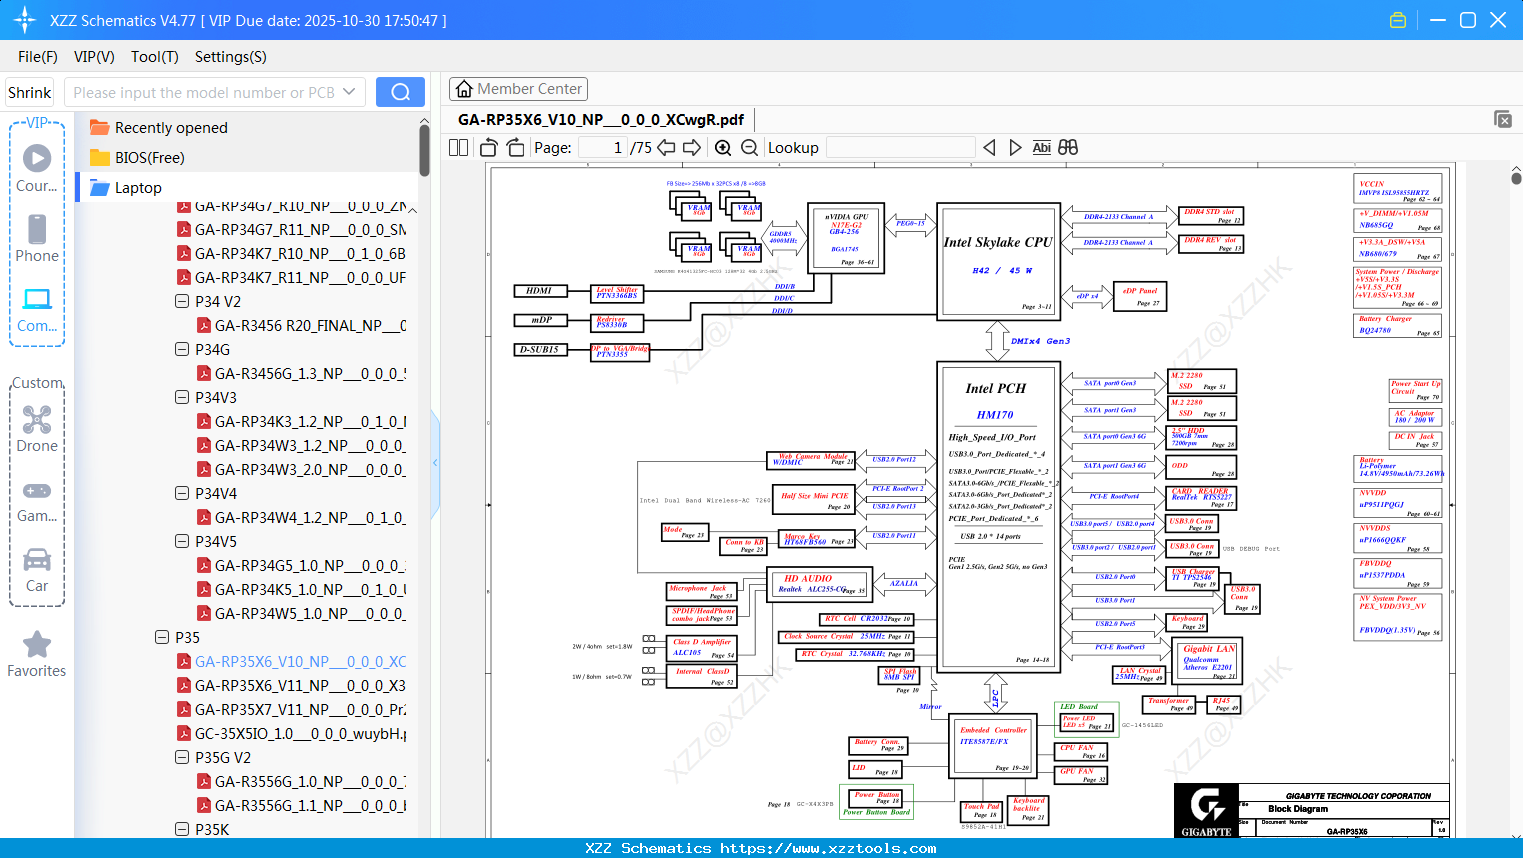Select the Laptop folder in the tree

coord(138,187)
